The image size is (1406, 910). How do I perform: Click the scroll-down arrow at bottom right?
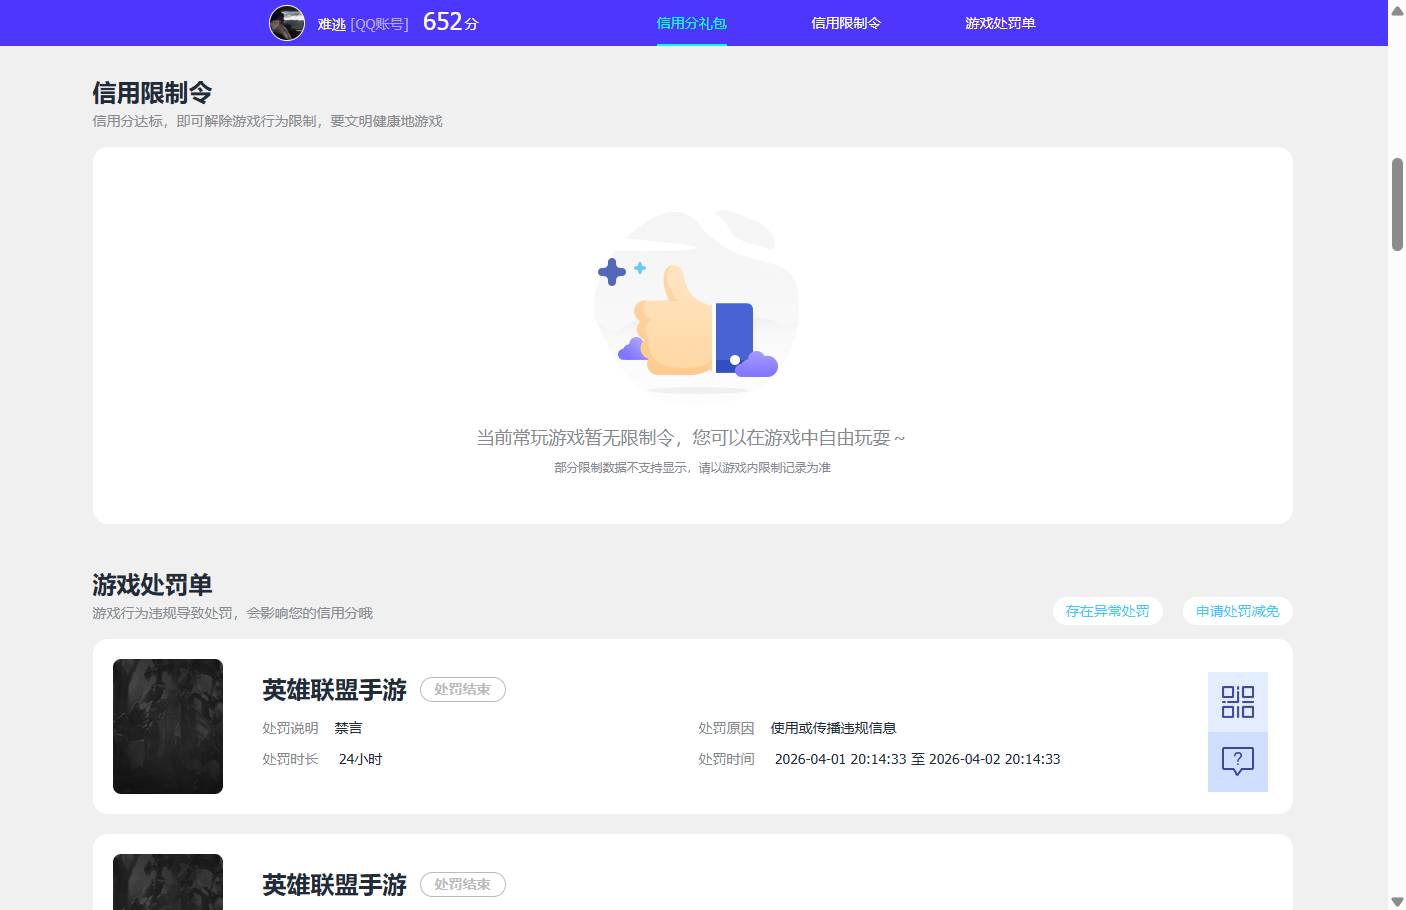[1397, 899]
